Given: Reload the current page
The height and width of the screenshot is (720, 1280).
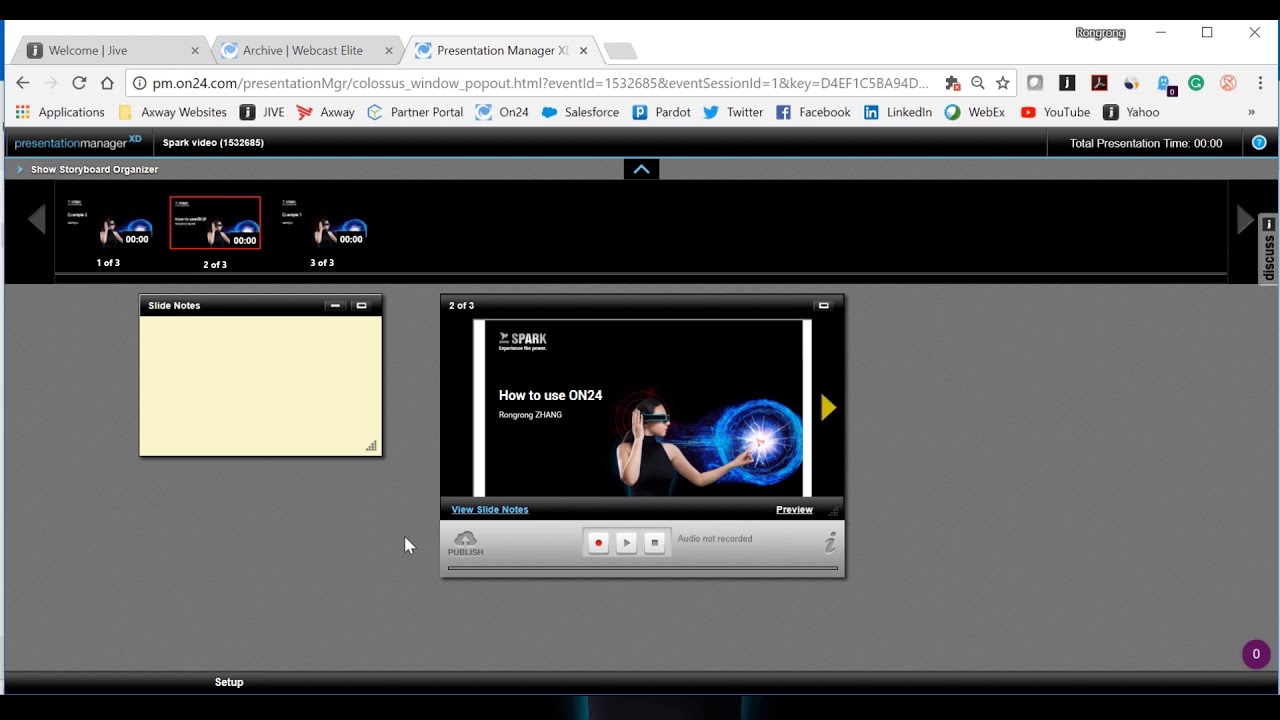Looking at the screenshot, I should coord(79,83).
